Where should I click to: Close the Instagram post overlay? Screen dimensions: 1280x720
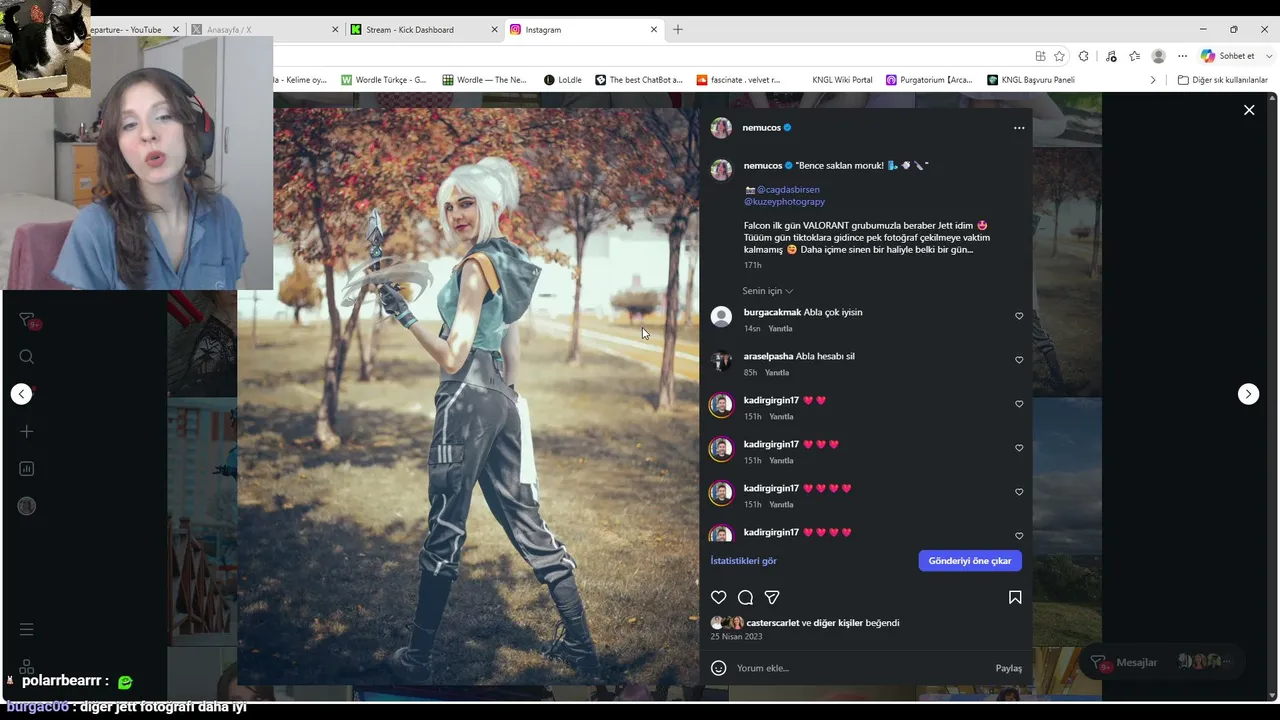click(1249, 110)
